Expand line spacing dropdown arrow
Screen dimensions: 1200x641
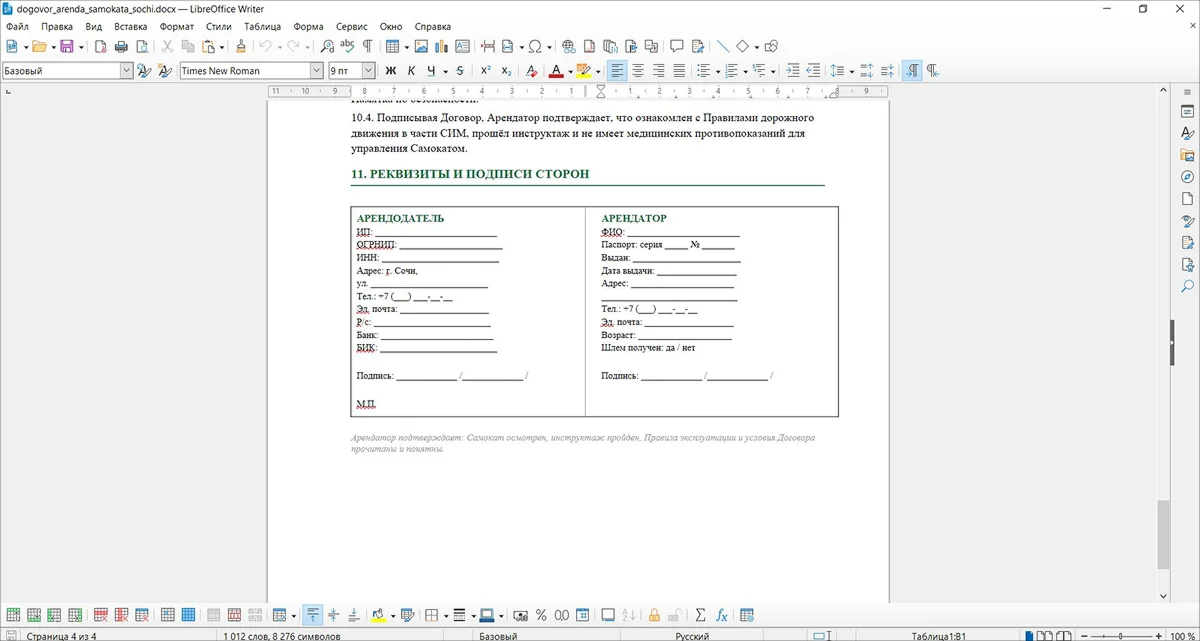(x=851, y=71)
